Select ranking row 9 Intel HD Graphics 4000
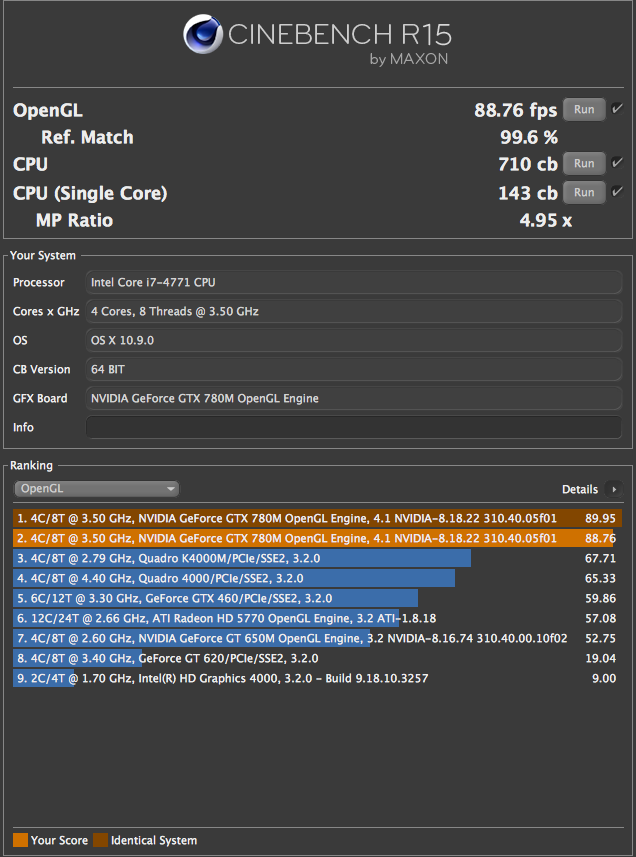 [x=317, y=678]
